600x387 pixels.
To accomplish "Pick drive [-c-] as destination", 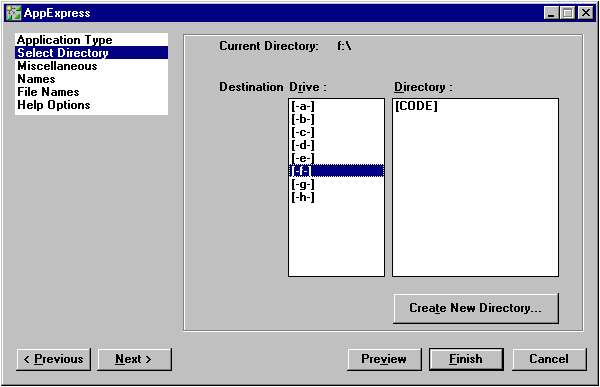I will pos(336,132).
